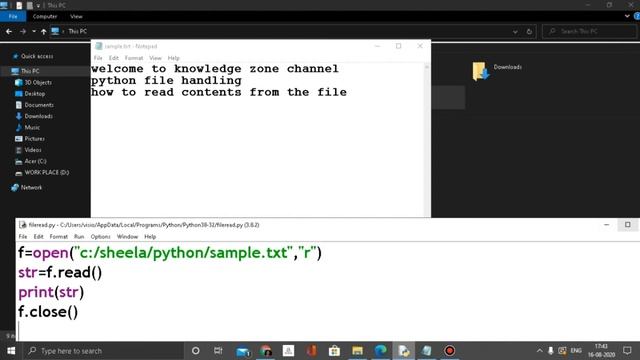This screenshot has width=640, height=360.
Task: Open Google Chrome from taskbar
Action: click(266, 351)
